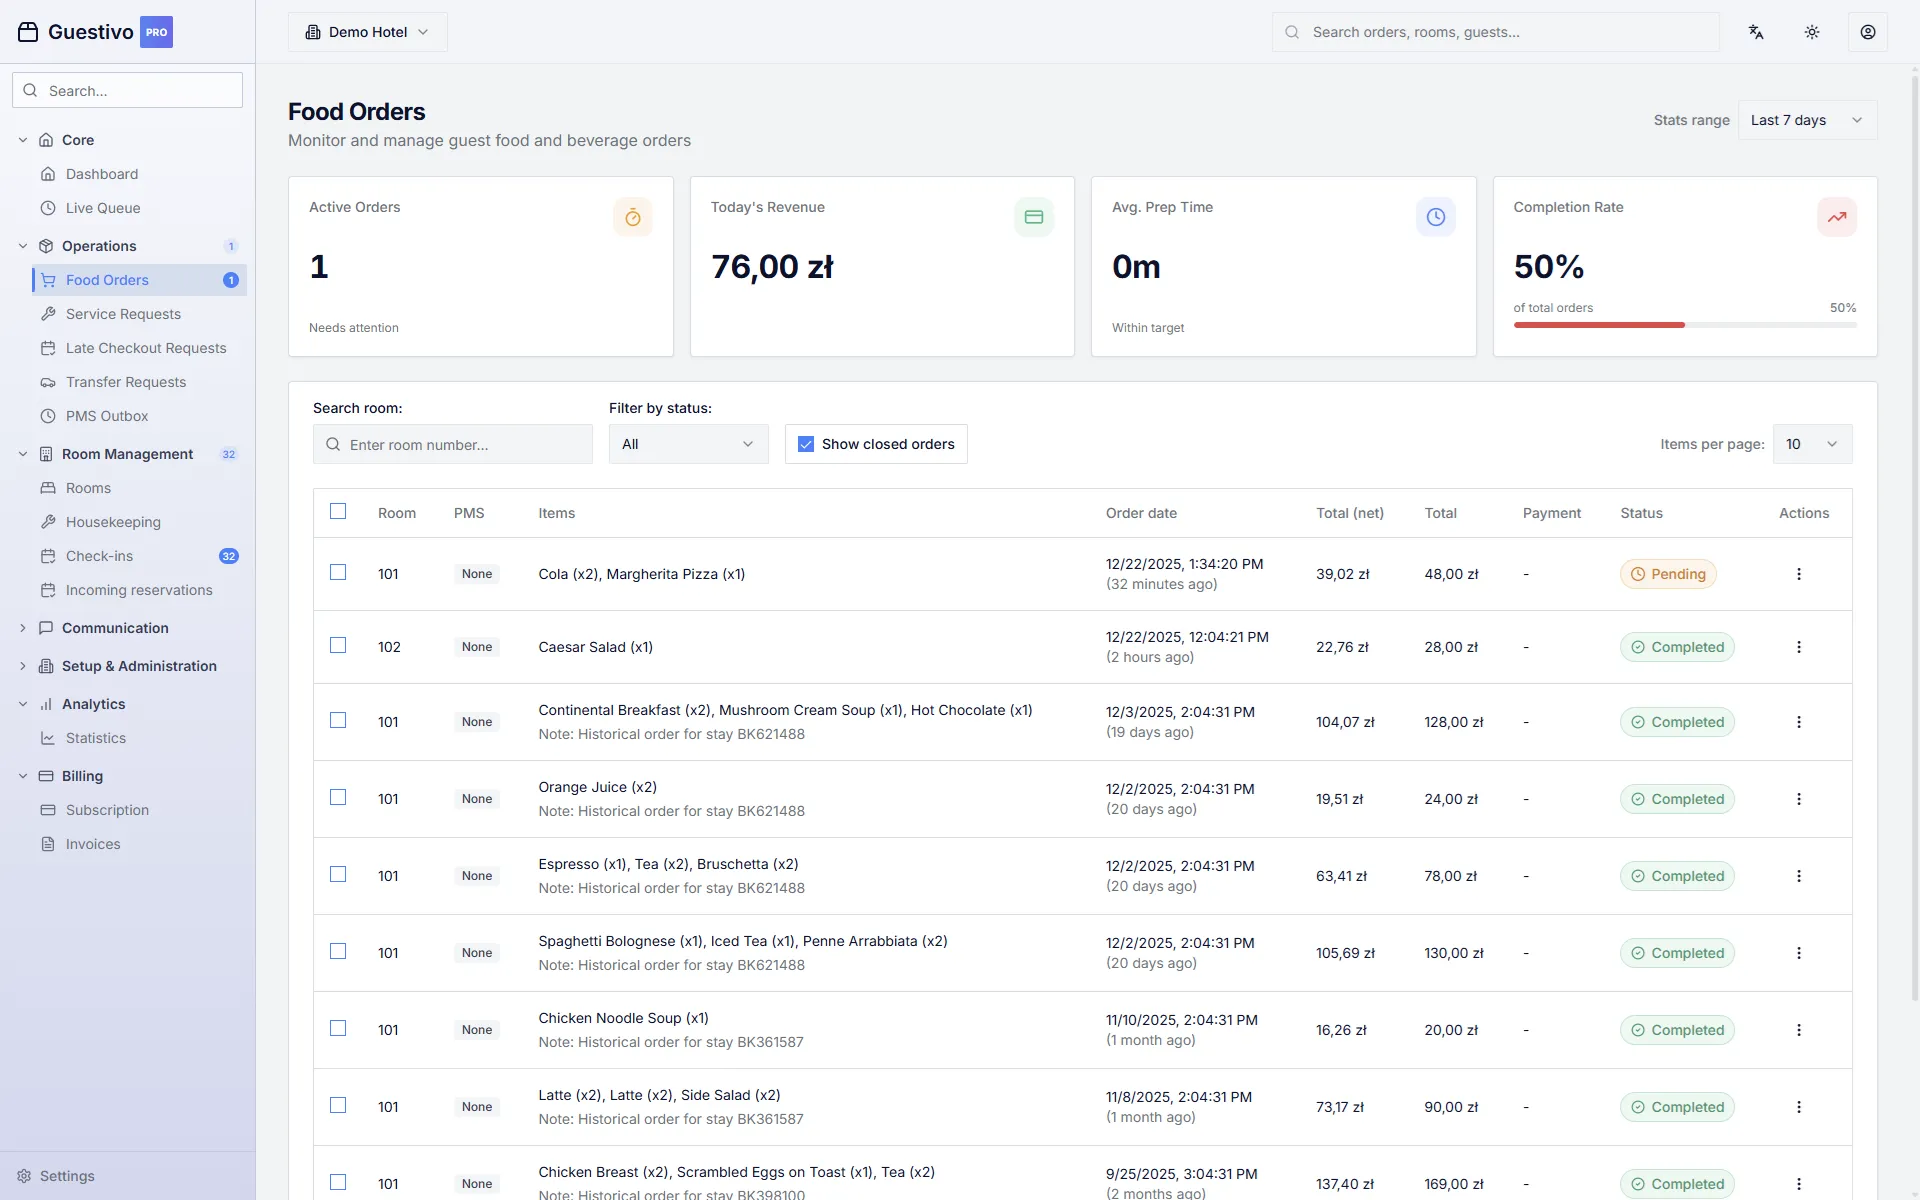Select the checkbox for room 102 order
Image resolution: width=1920 pixels, height=1200 pixels.
[338, 646]
